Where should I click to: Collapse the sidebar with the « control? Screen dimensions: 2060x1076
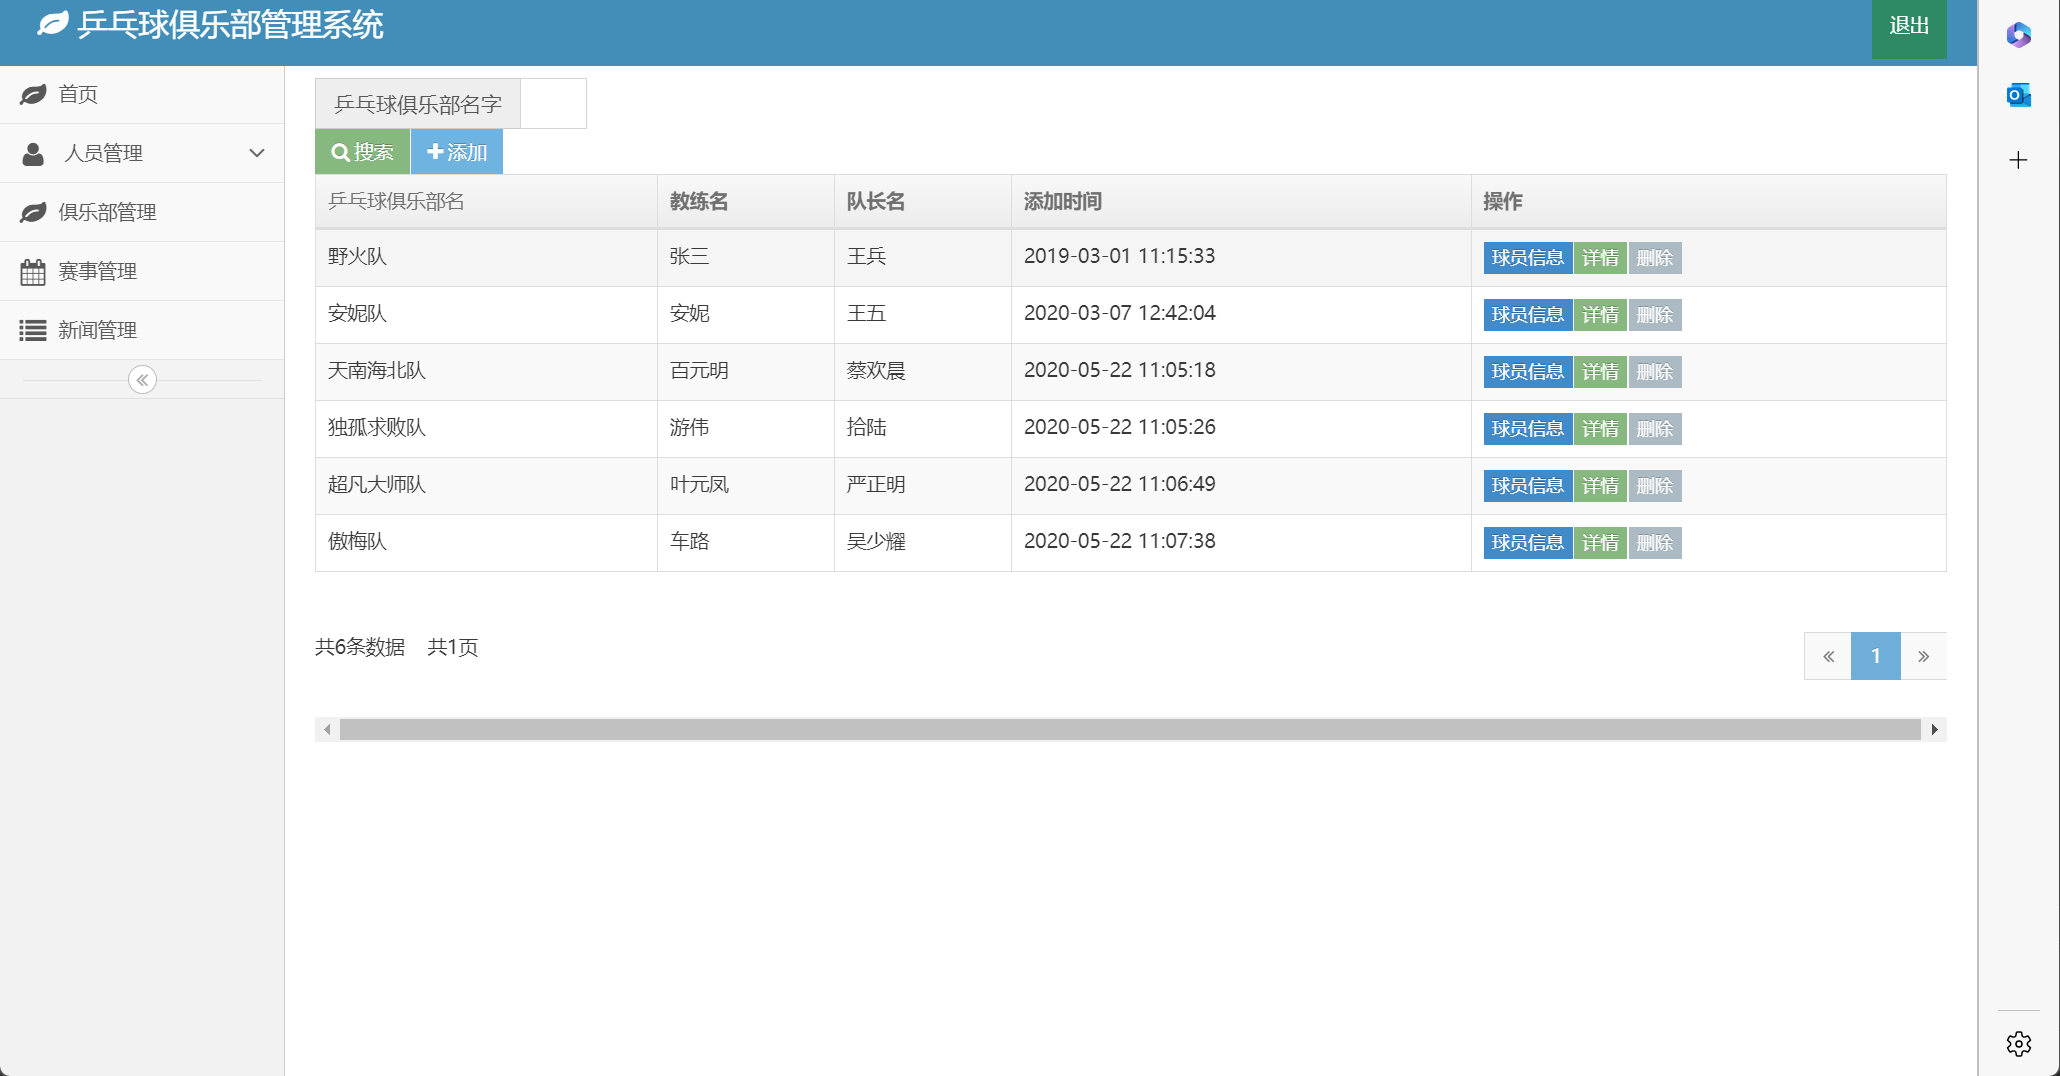pos(143,380)
